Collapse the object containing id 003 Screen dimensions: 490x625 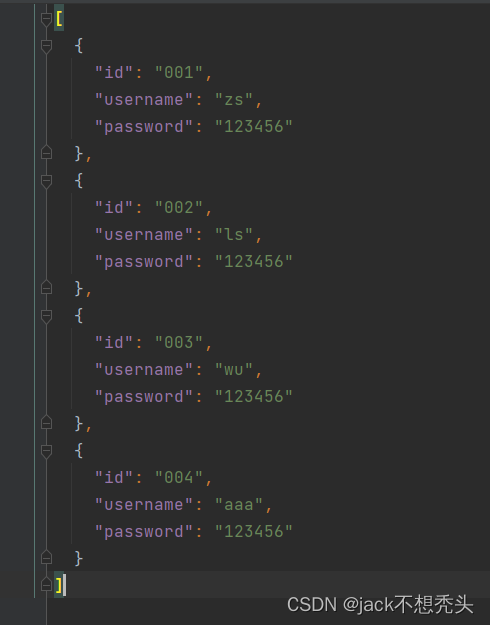(46, 316)
